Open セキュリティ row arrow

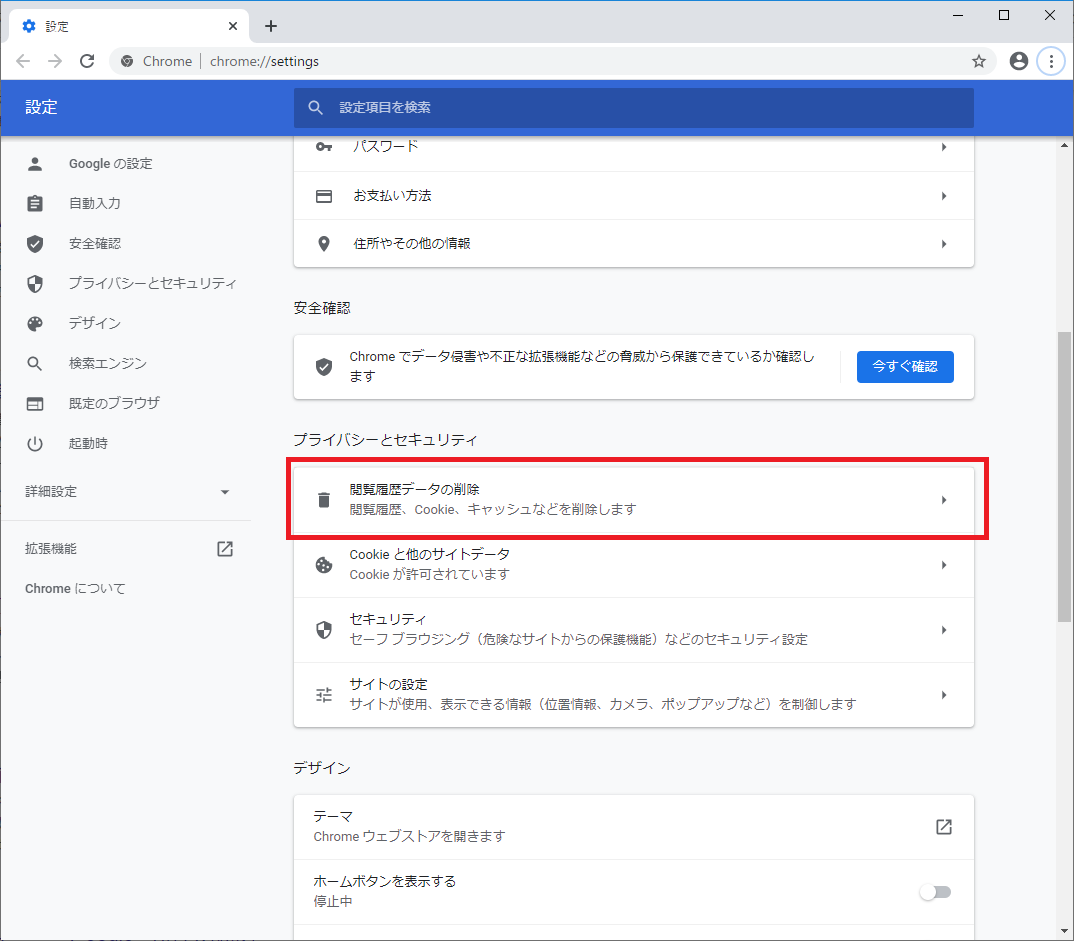(944, 630)
